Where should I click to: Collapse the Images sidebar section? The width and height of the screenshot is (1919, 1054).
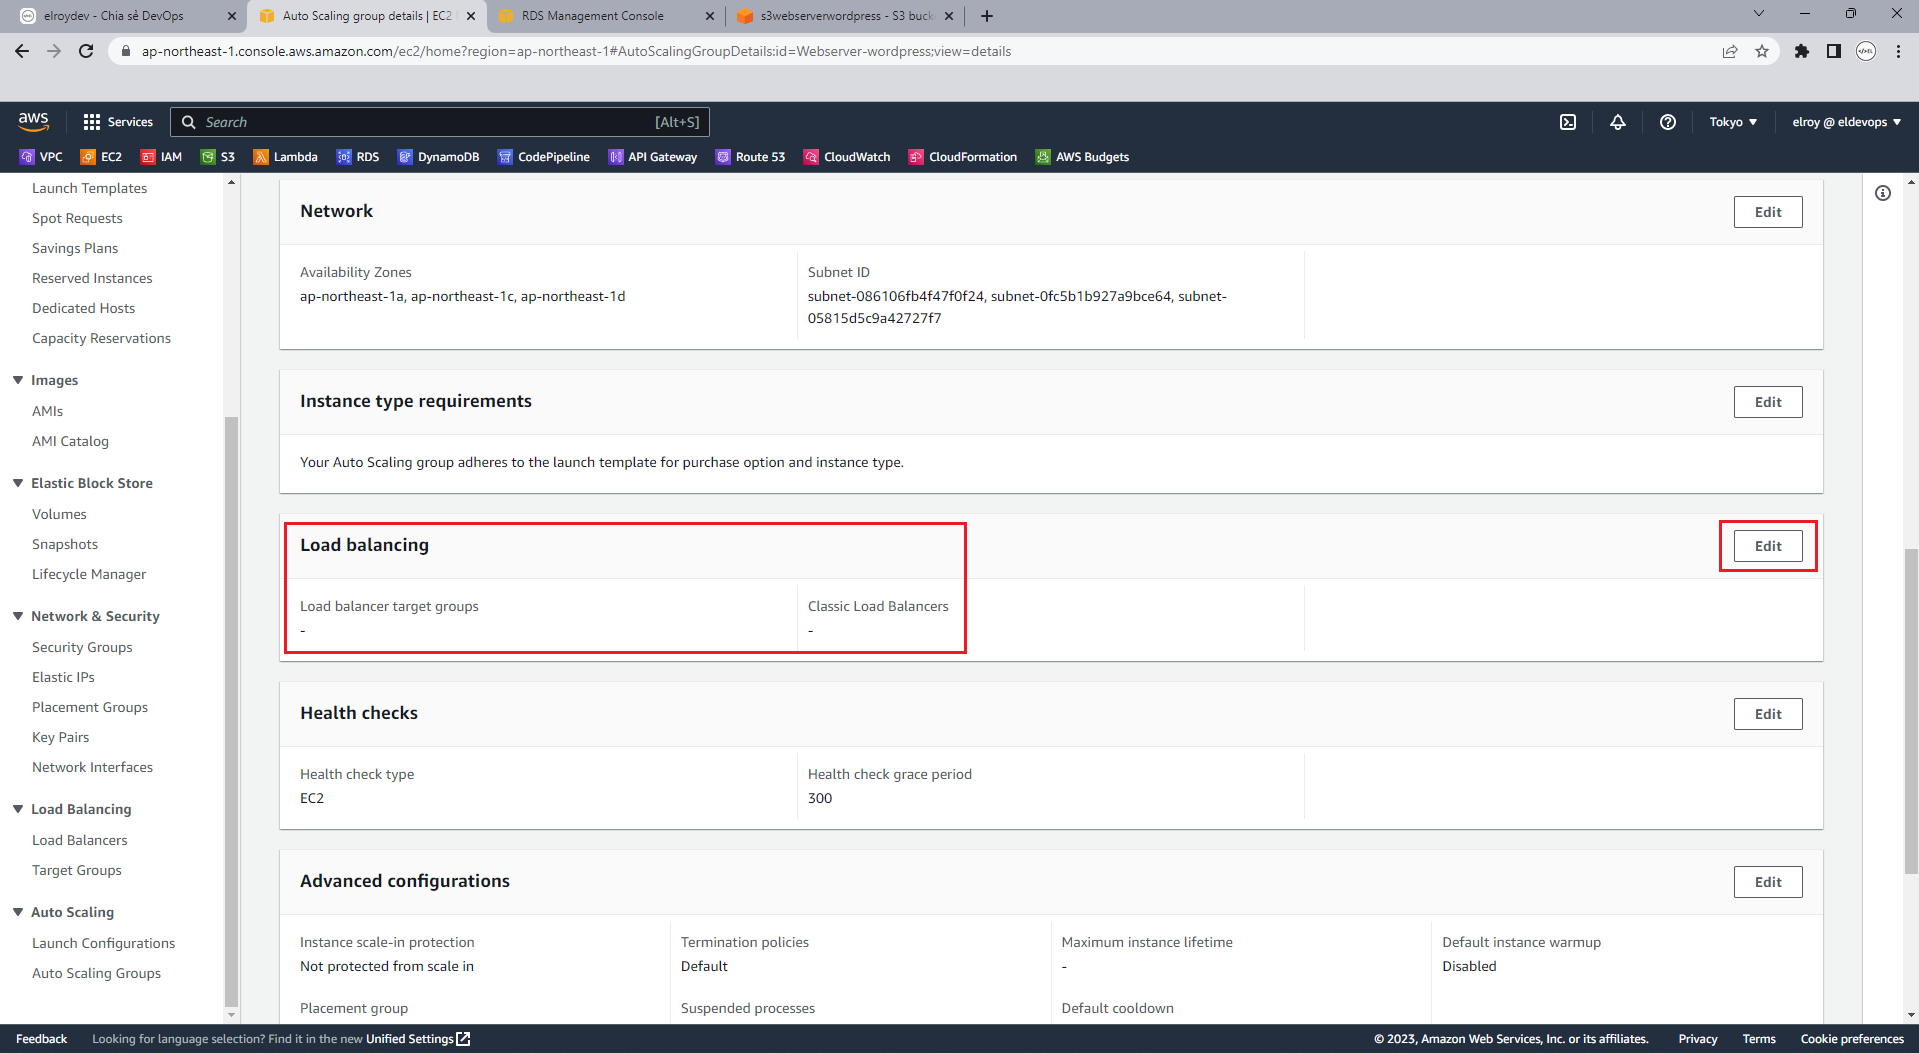click(18, 380)
